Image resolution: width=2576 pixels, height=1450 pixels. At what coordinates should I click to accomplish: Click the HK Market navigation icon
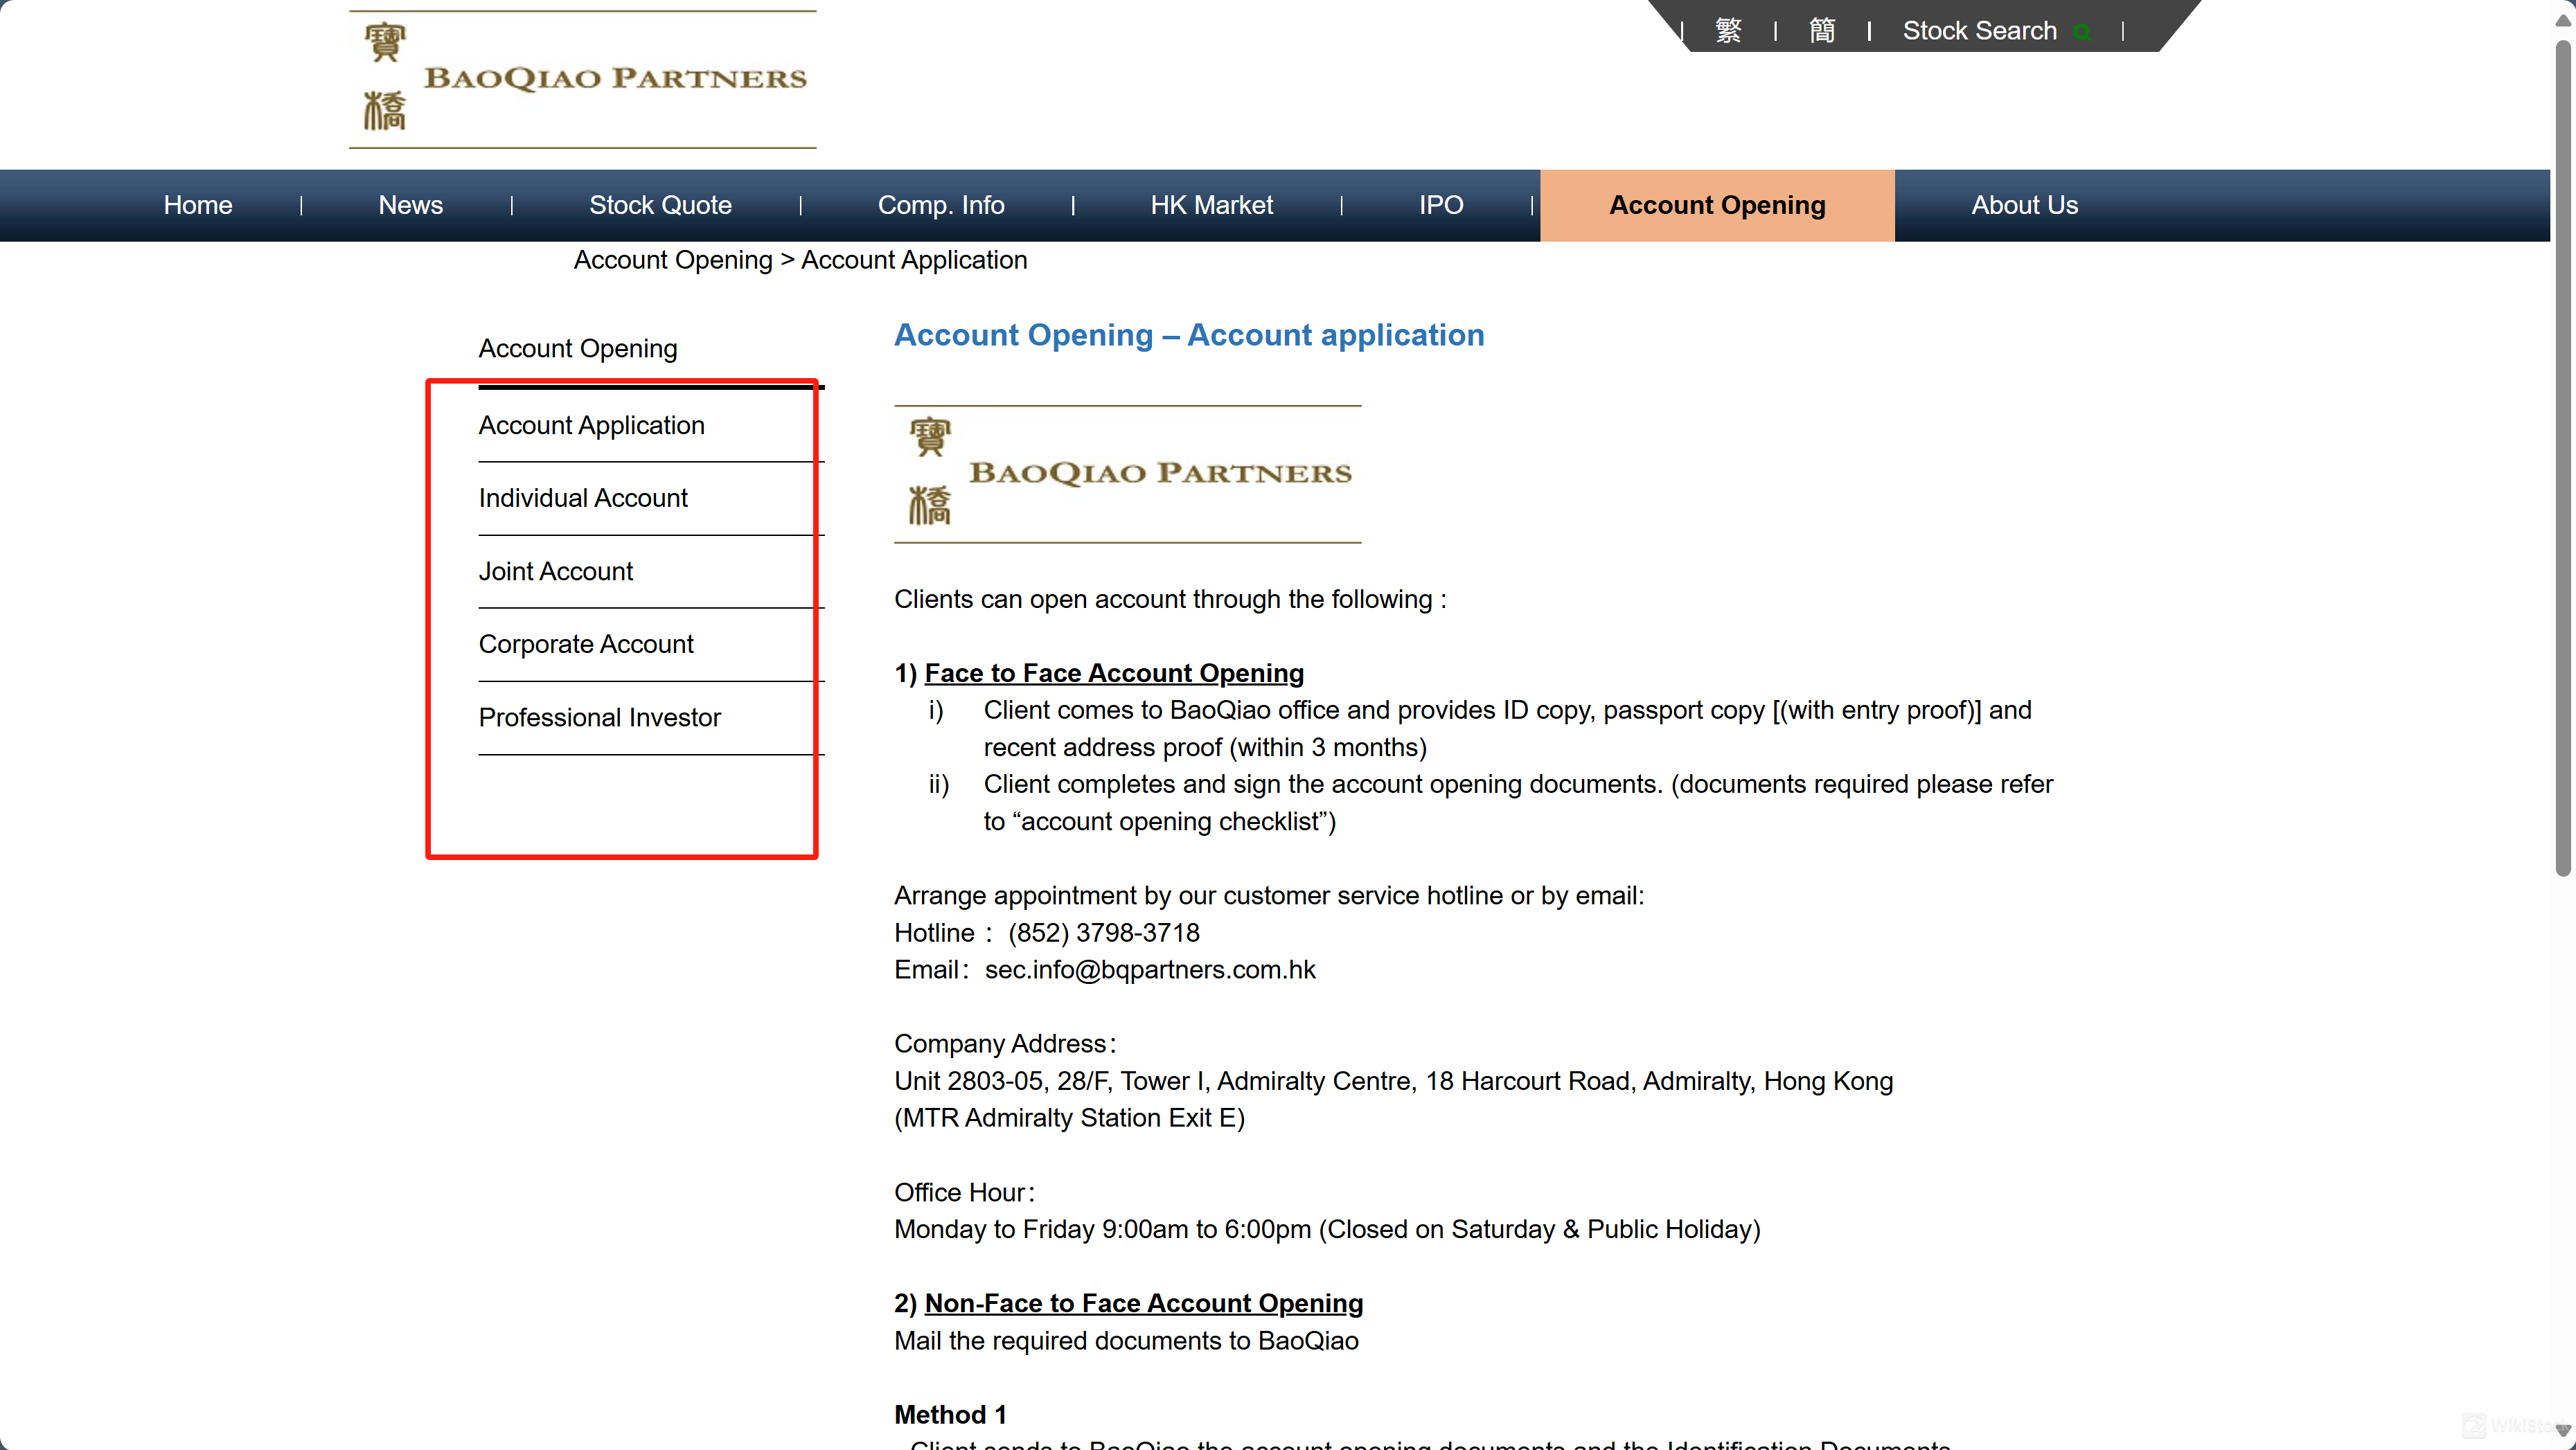pyautogui.click(x=1210, y=205)
